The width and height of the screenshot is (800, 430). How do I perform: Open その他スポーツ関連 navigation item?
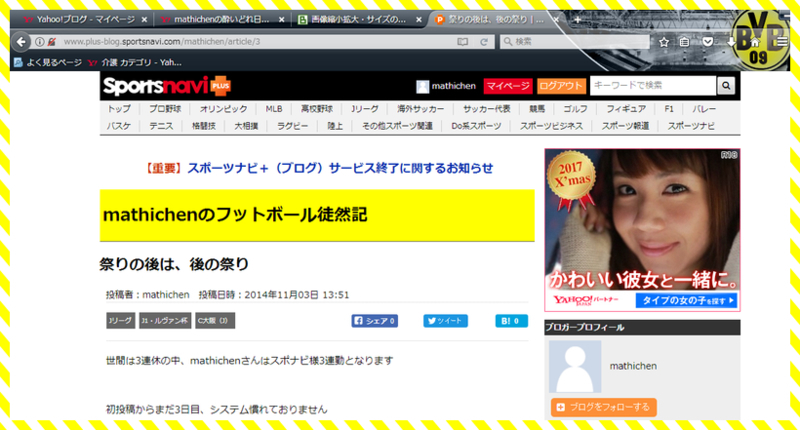click(x=397, y=125)
